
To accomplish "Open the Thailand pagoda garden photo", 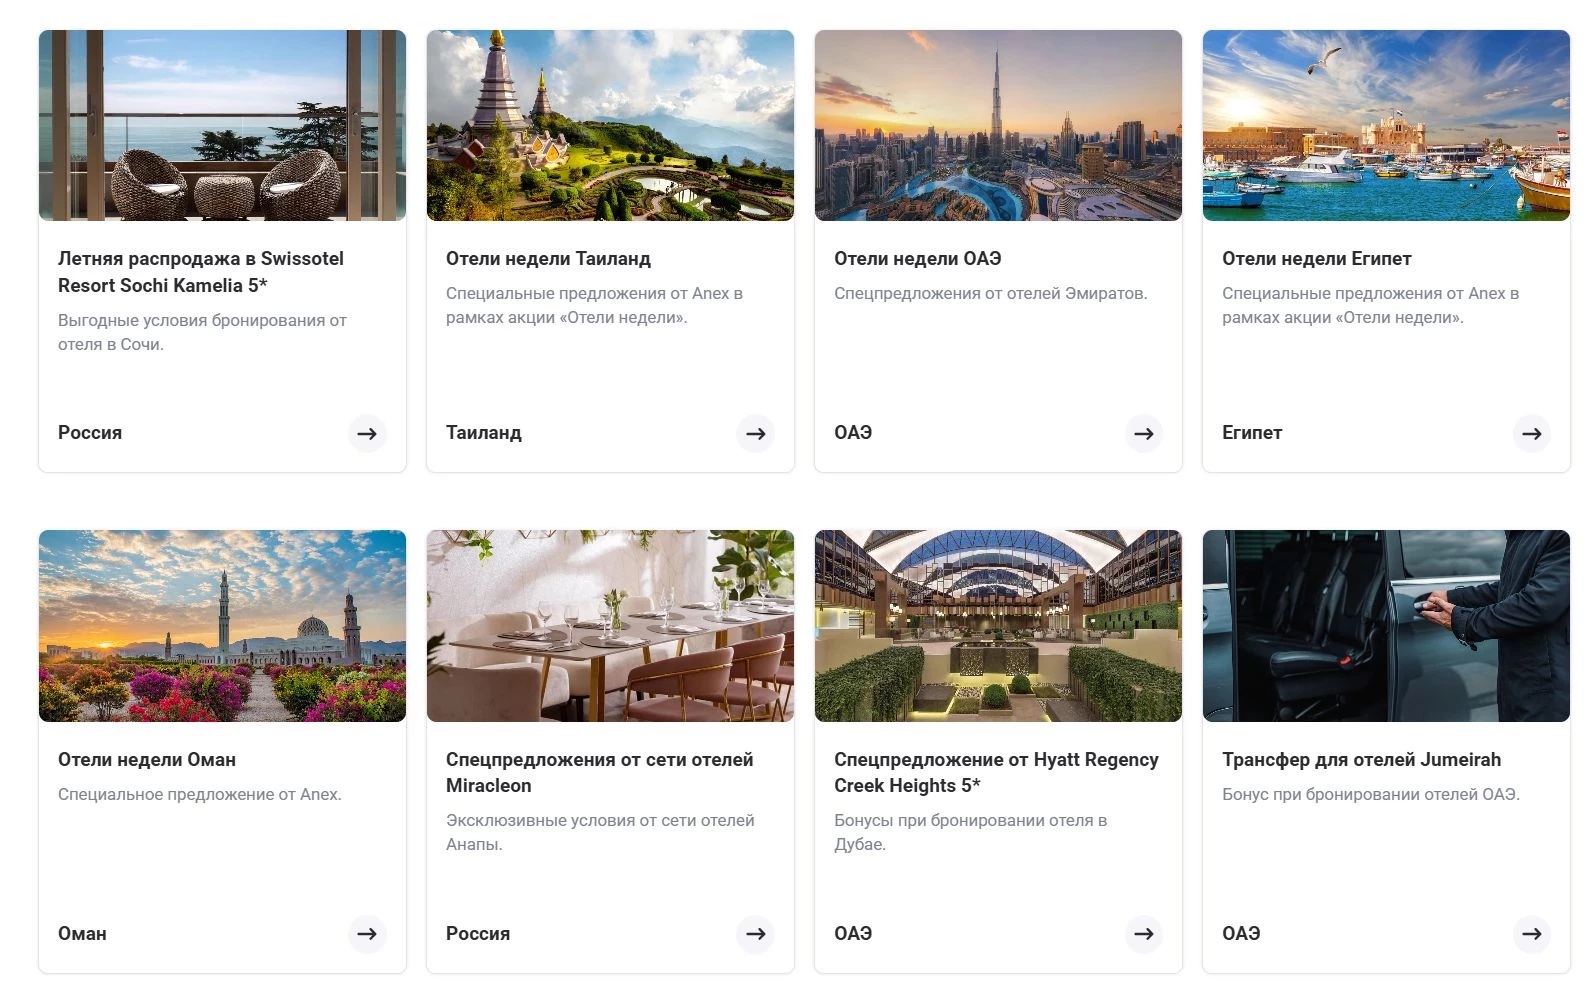I will 610,125.
